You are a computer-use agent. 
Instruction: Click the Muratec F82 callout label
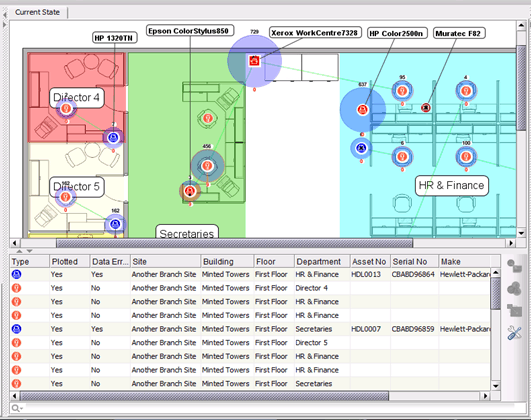pyautogui.click(x=459, y=33)
